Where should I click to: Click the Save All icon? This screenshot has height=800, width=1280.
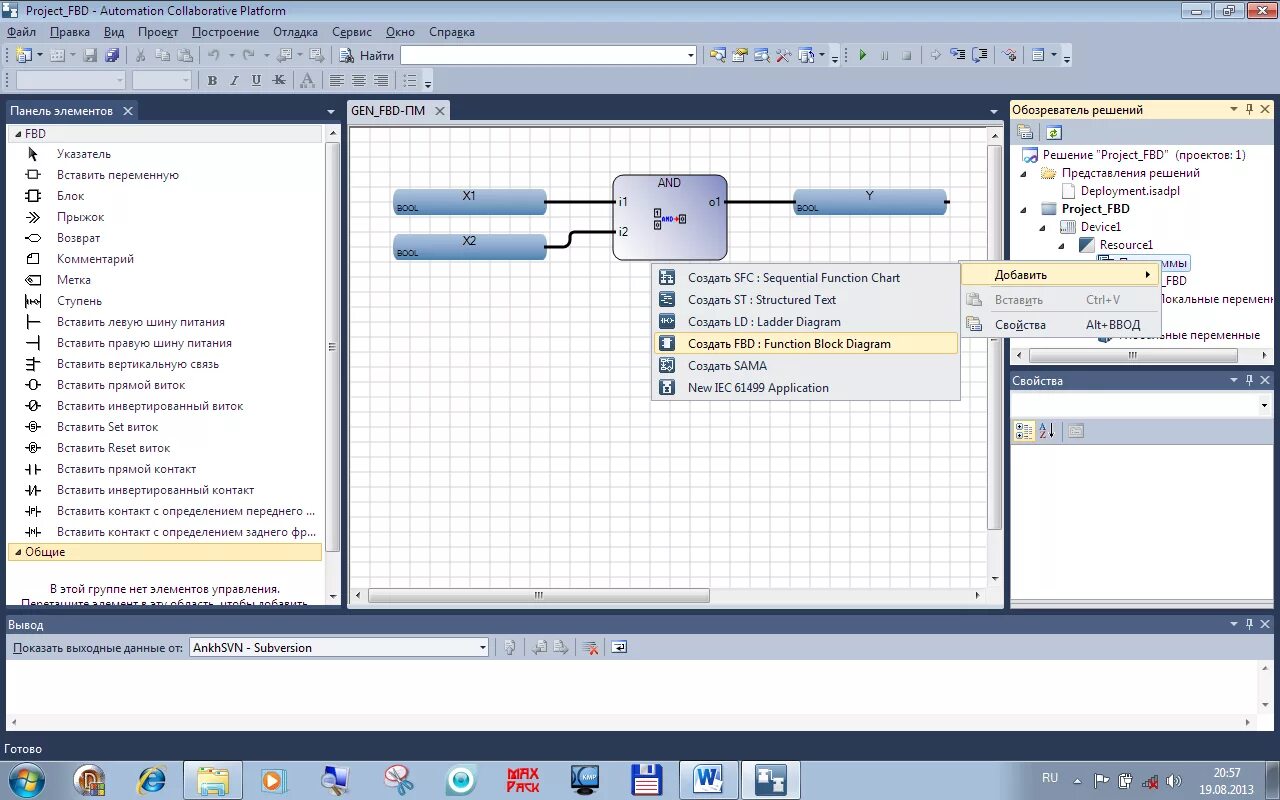point(112,56)
